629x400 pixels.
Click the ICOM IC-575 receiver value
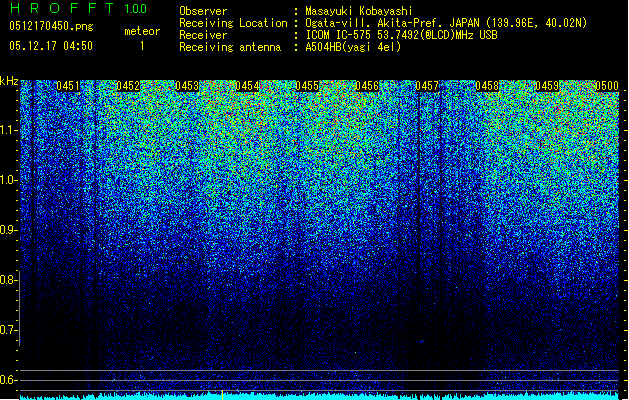[x=401, y=35]
